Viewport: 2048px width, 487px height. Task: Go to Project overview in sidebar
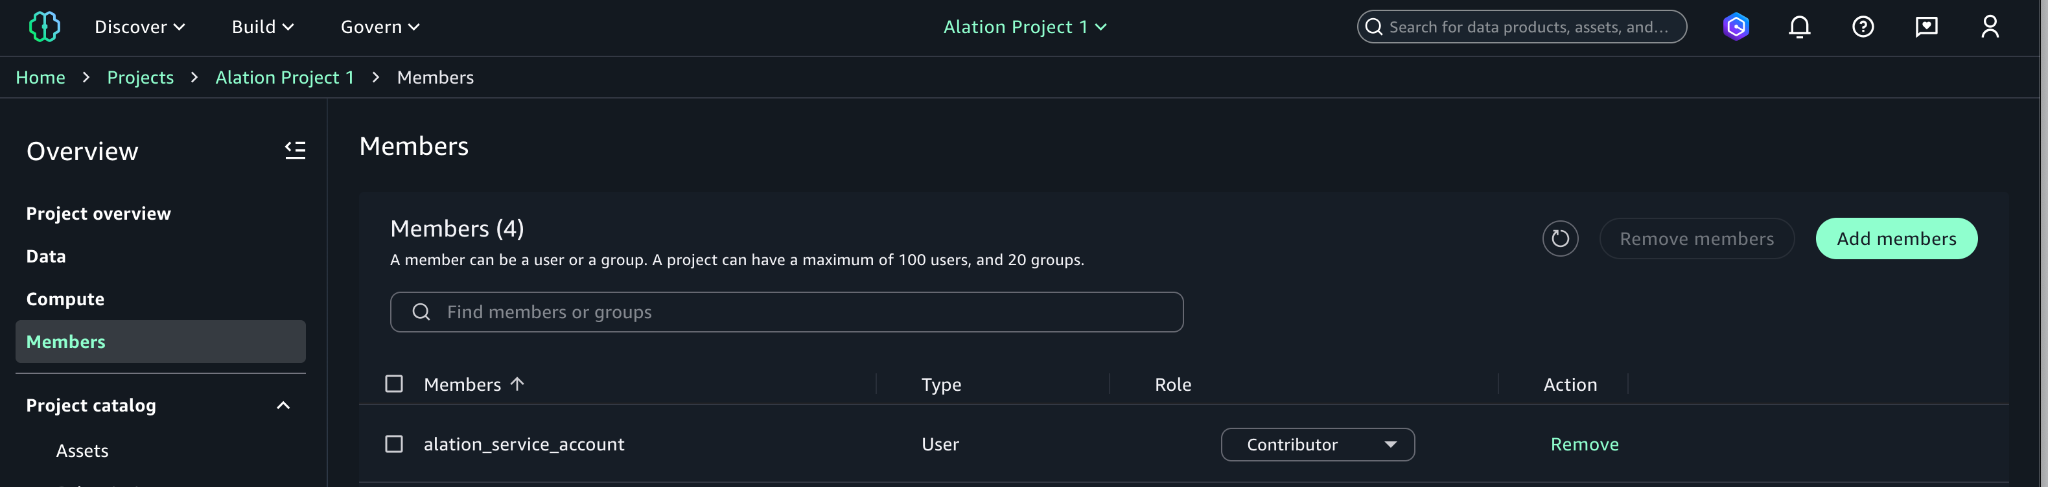pyautogui.click(x=98, y=214)
